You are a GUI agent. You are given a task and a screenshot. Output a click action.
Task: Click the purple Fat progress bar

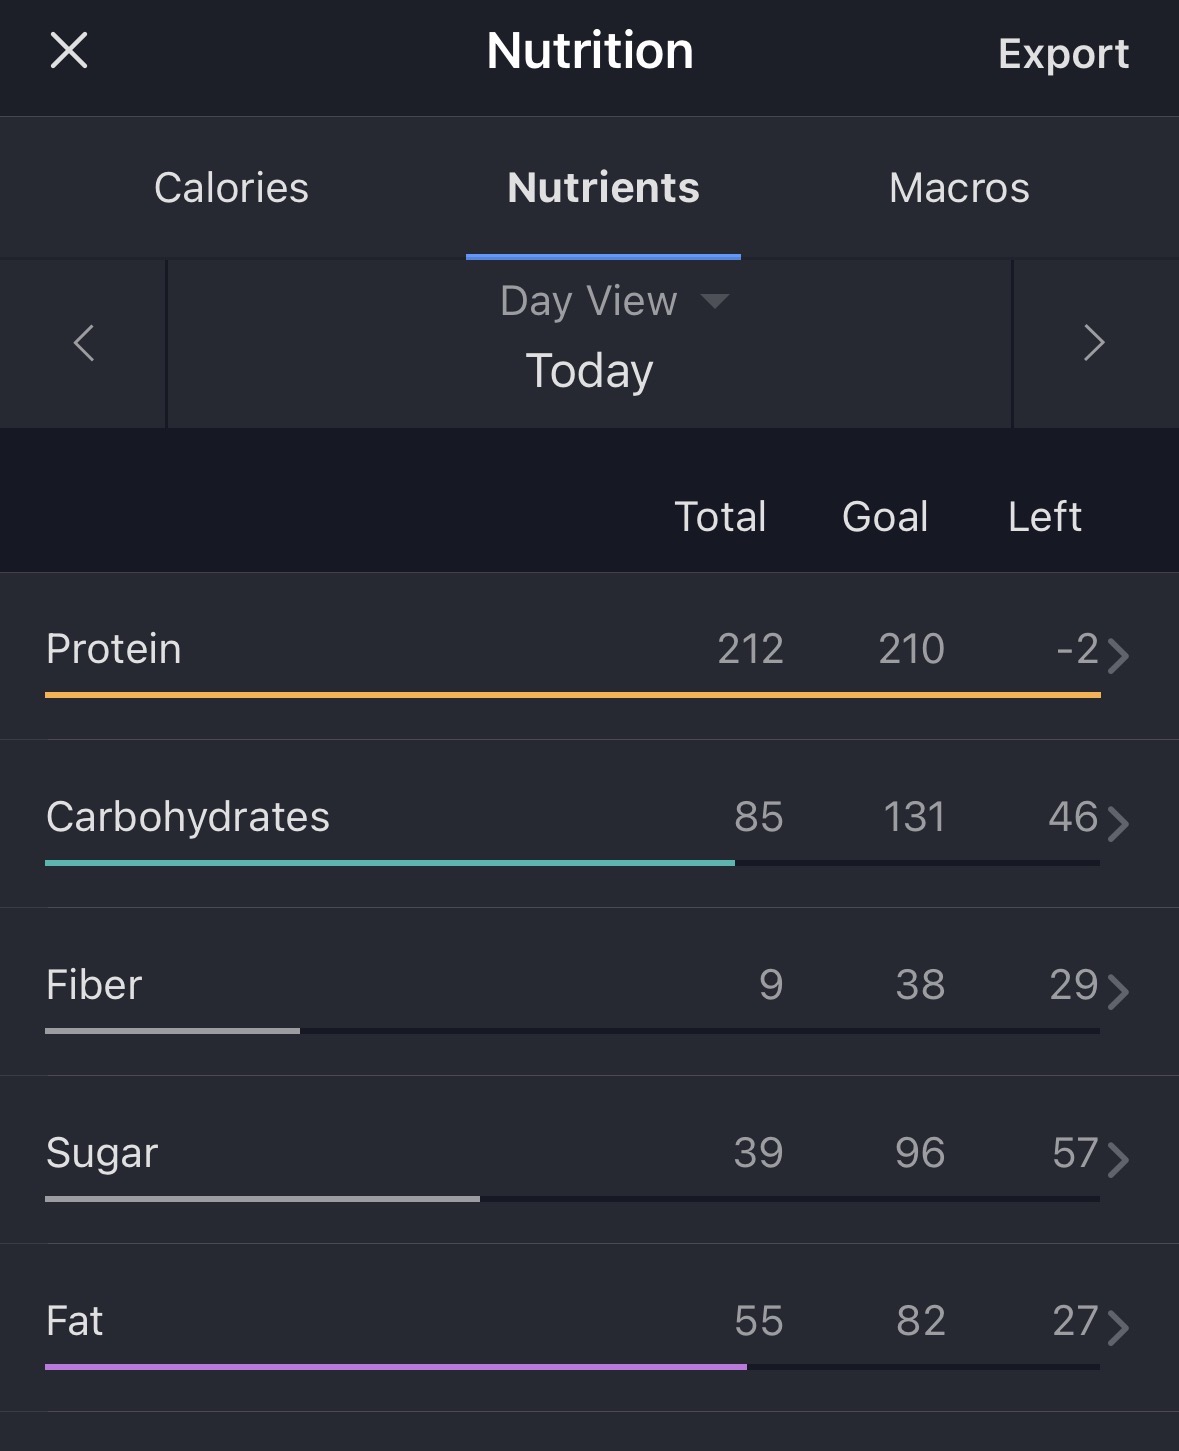396,1366
